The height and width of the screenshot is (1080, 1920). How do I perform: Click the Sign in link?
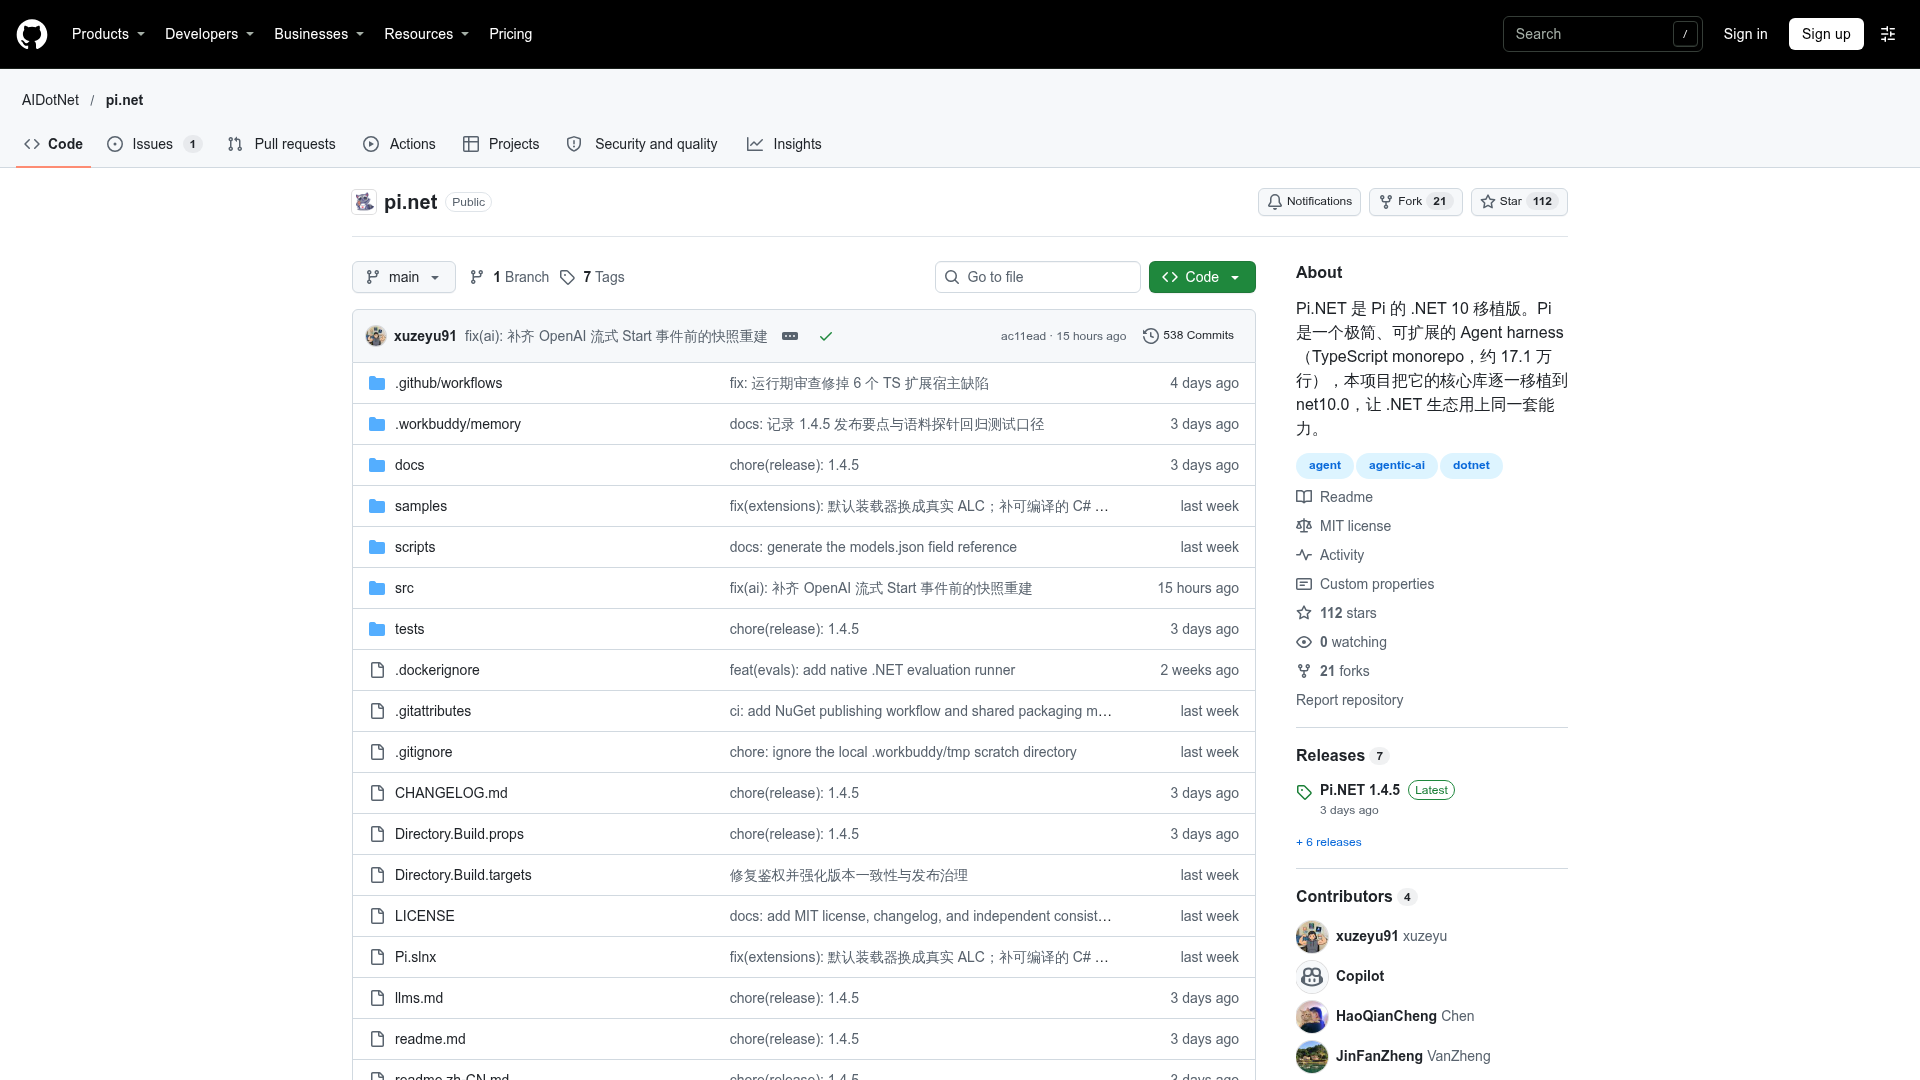point(1745,34)
